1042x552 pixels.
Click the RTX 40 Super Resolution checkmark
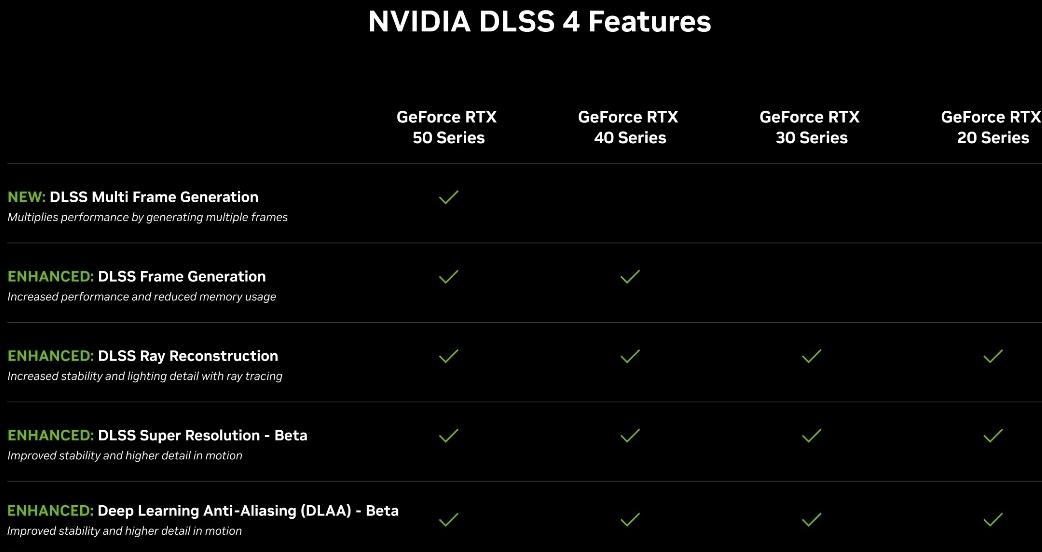(630, 435)
